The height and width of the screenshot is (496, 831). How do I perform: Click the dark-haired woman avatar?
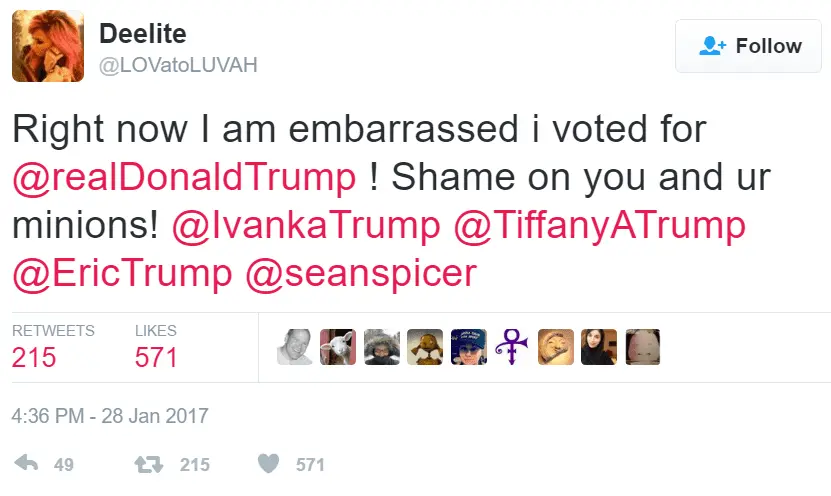[598, 347]
